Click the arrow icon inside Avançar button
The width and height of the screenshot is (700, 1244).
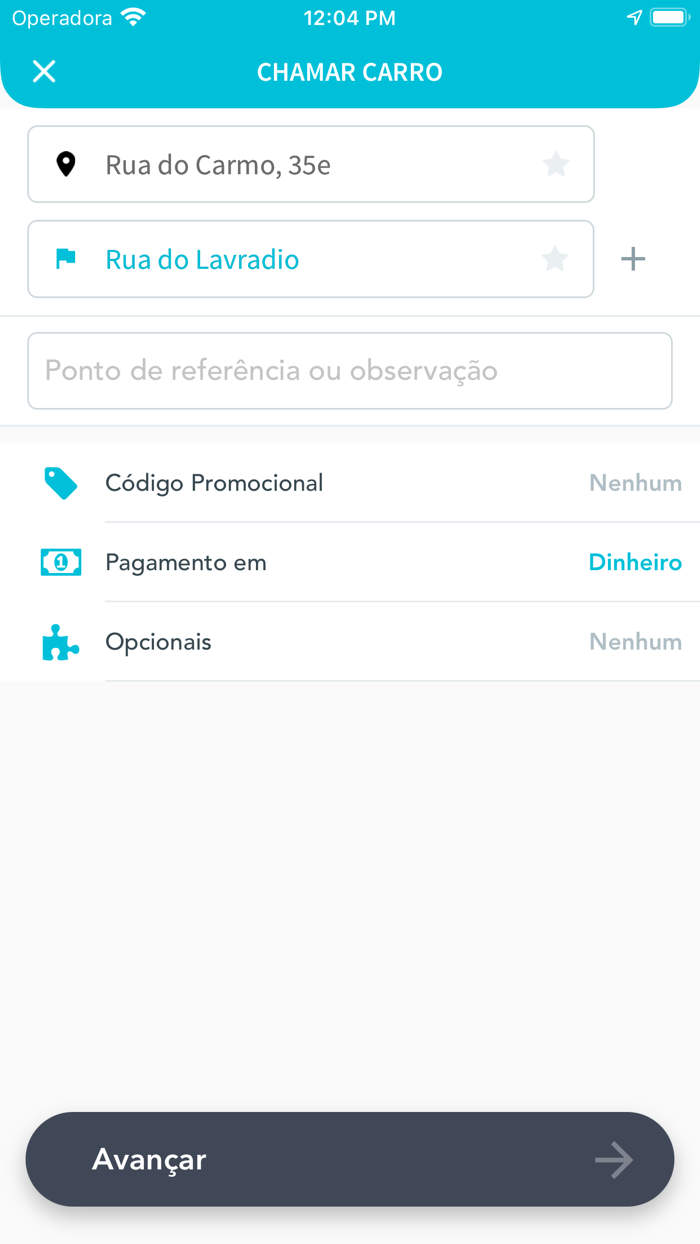[x=613, y=1159]
